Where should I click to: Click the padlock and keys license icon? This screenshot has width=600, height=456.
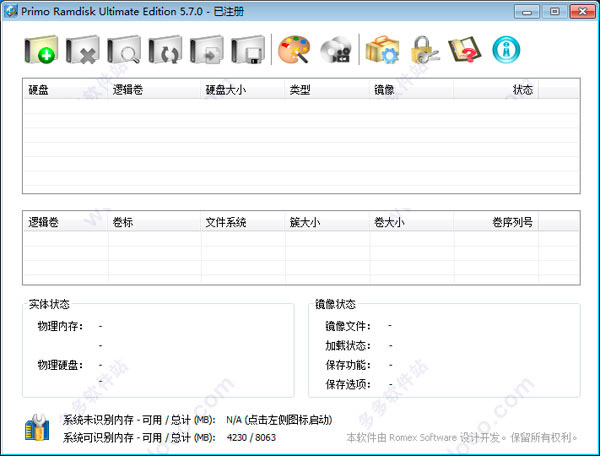tap(424, 50)
